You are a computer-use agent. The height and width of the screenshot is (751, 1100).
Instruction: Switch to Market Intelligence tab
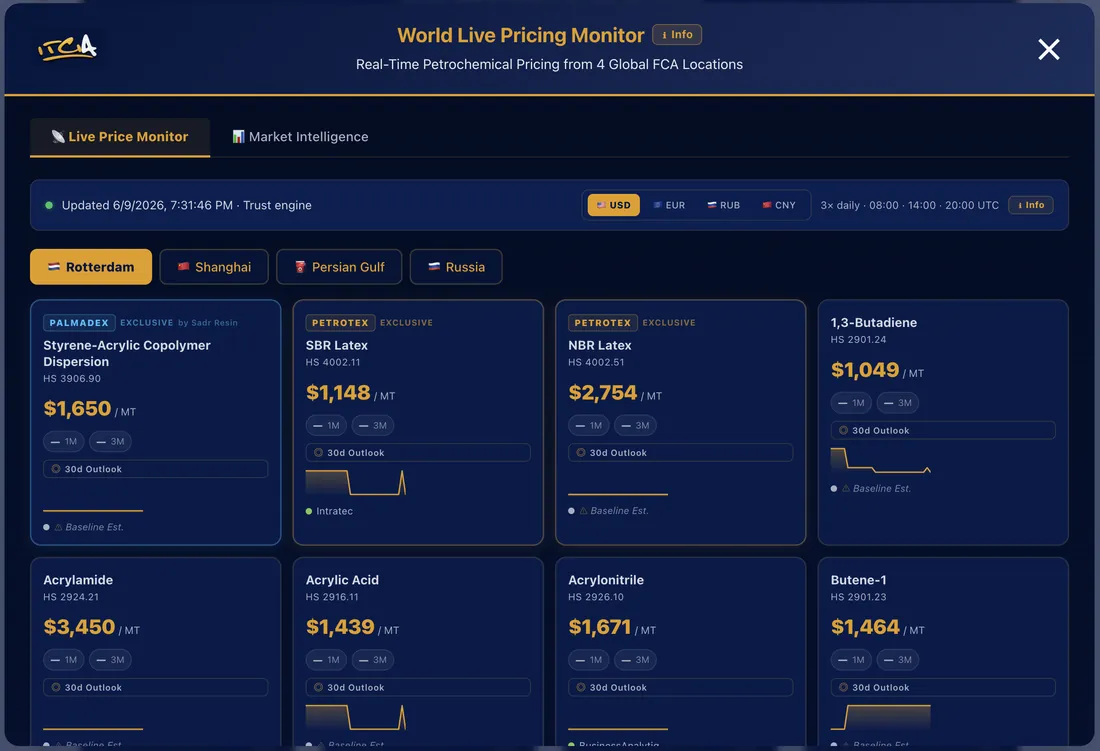coord(300,137)
